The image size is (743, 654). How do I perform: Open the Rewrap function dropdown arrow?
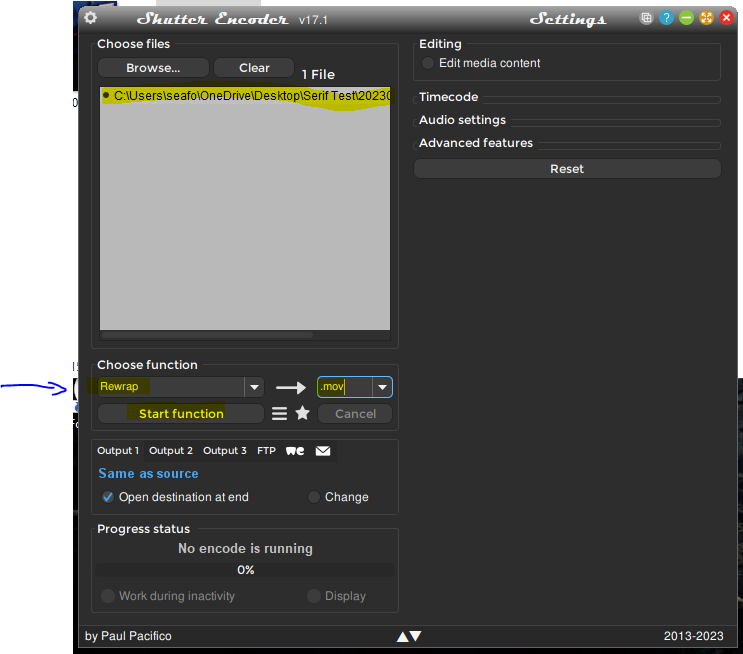(254, 387)
